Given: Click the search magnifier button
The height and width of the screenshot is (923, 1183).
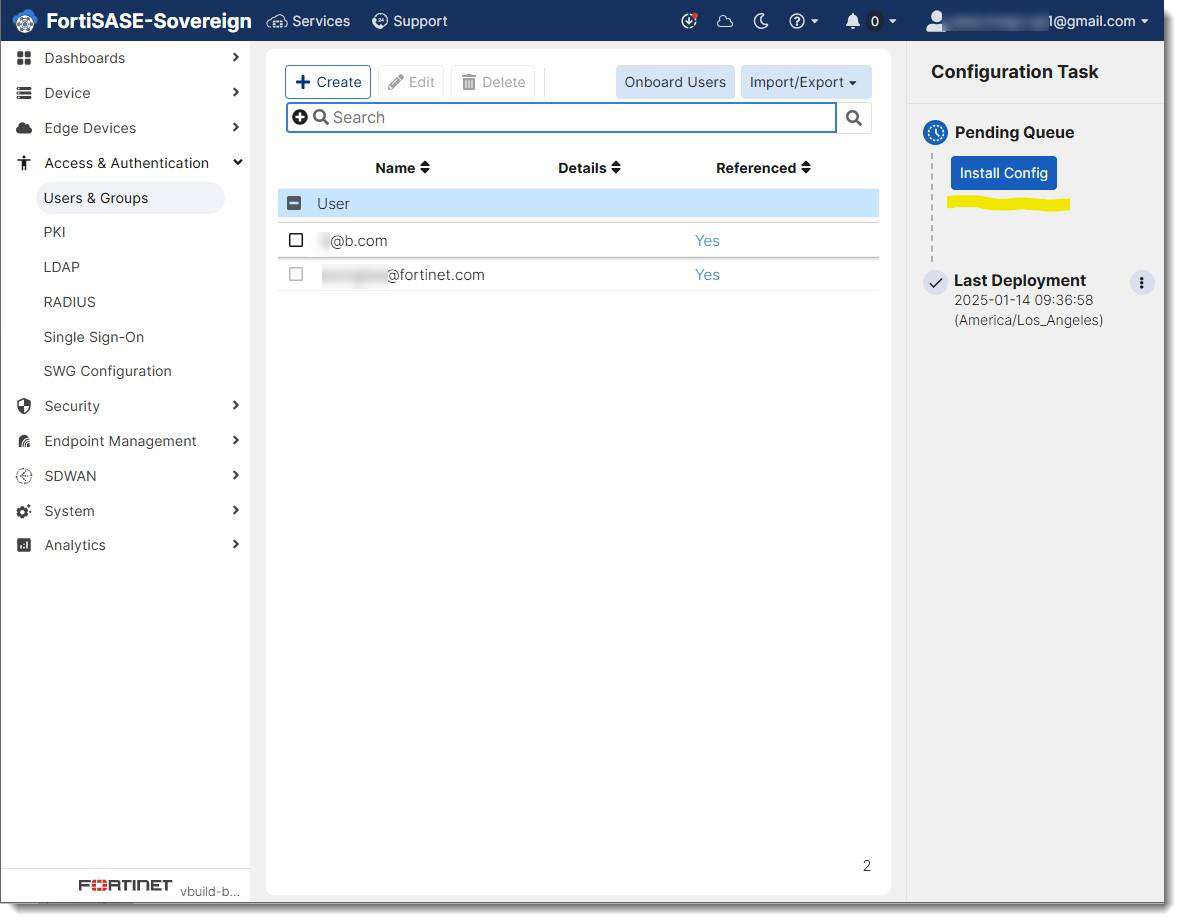Looking at the screenshot, I should (x=853, y=118).
